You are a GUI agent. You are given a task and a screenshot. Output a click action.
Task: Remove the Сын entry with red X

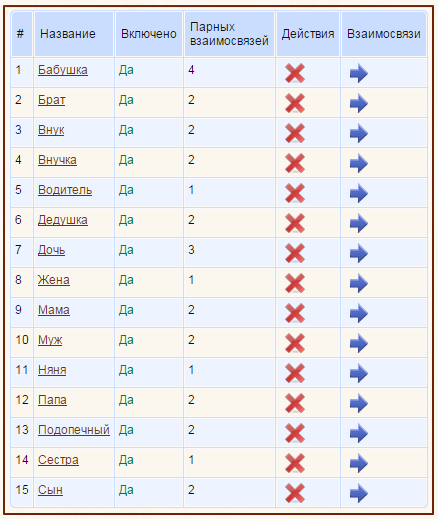(295, 493)
